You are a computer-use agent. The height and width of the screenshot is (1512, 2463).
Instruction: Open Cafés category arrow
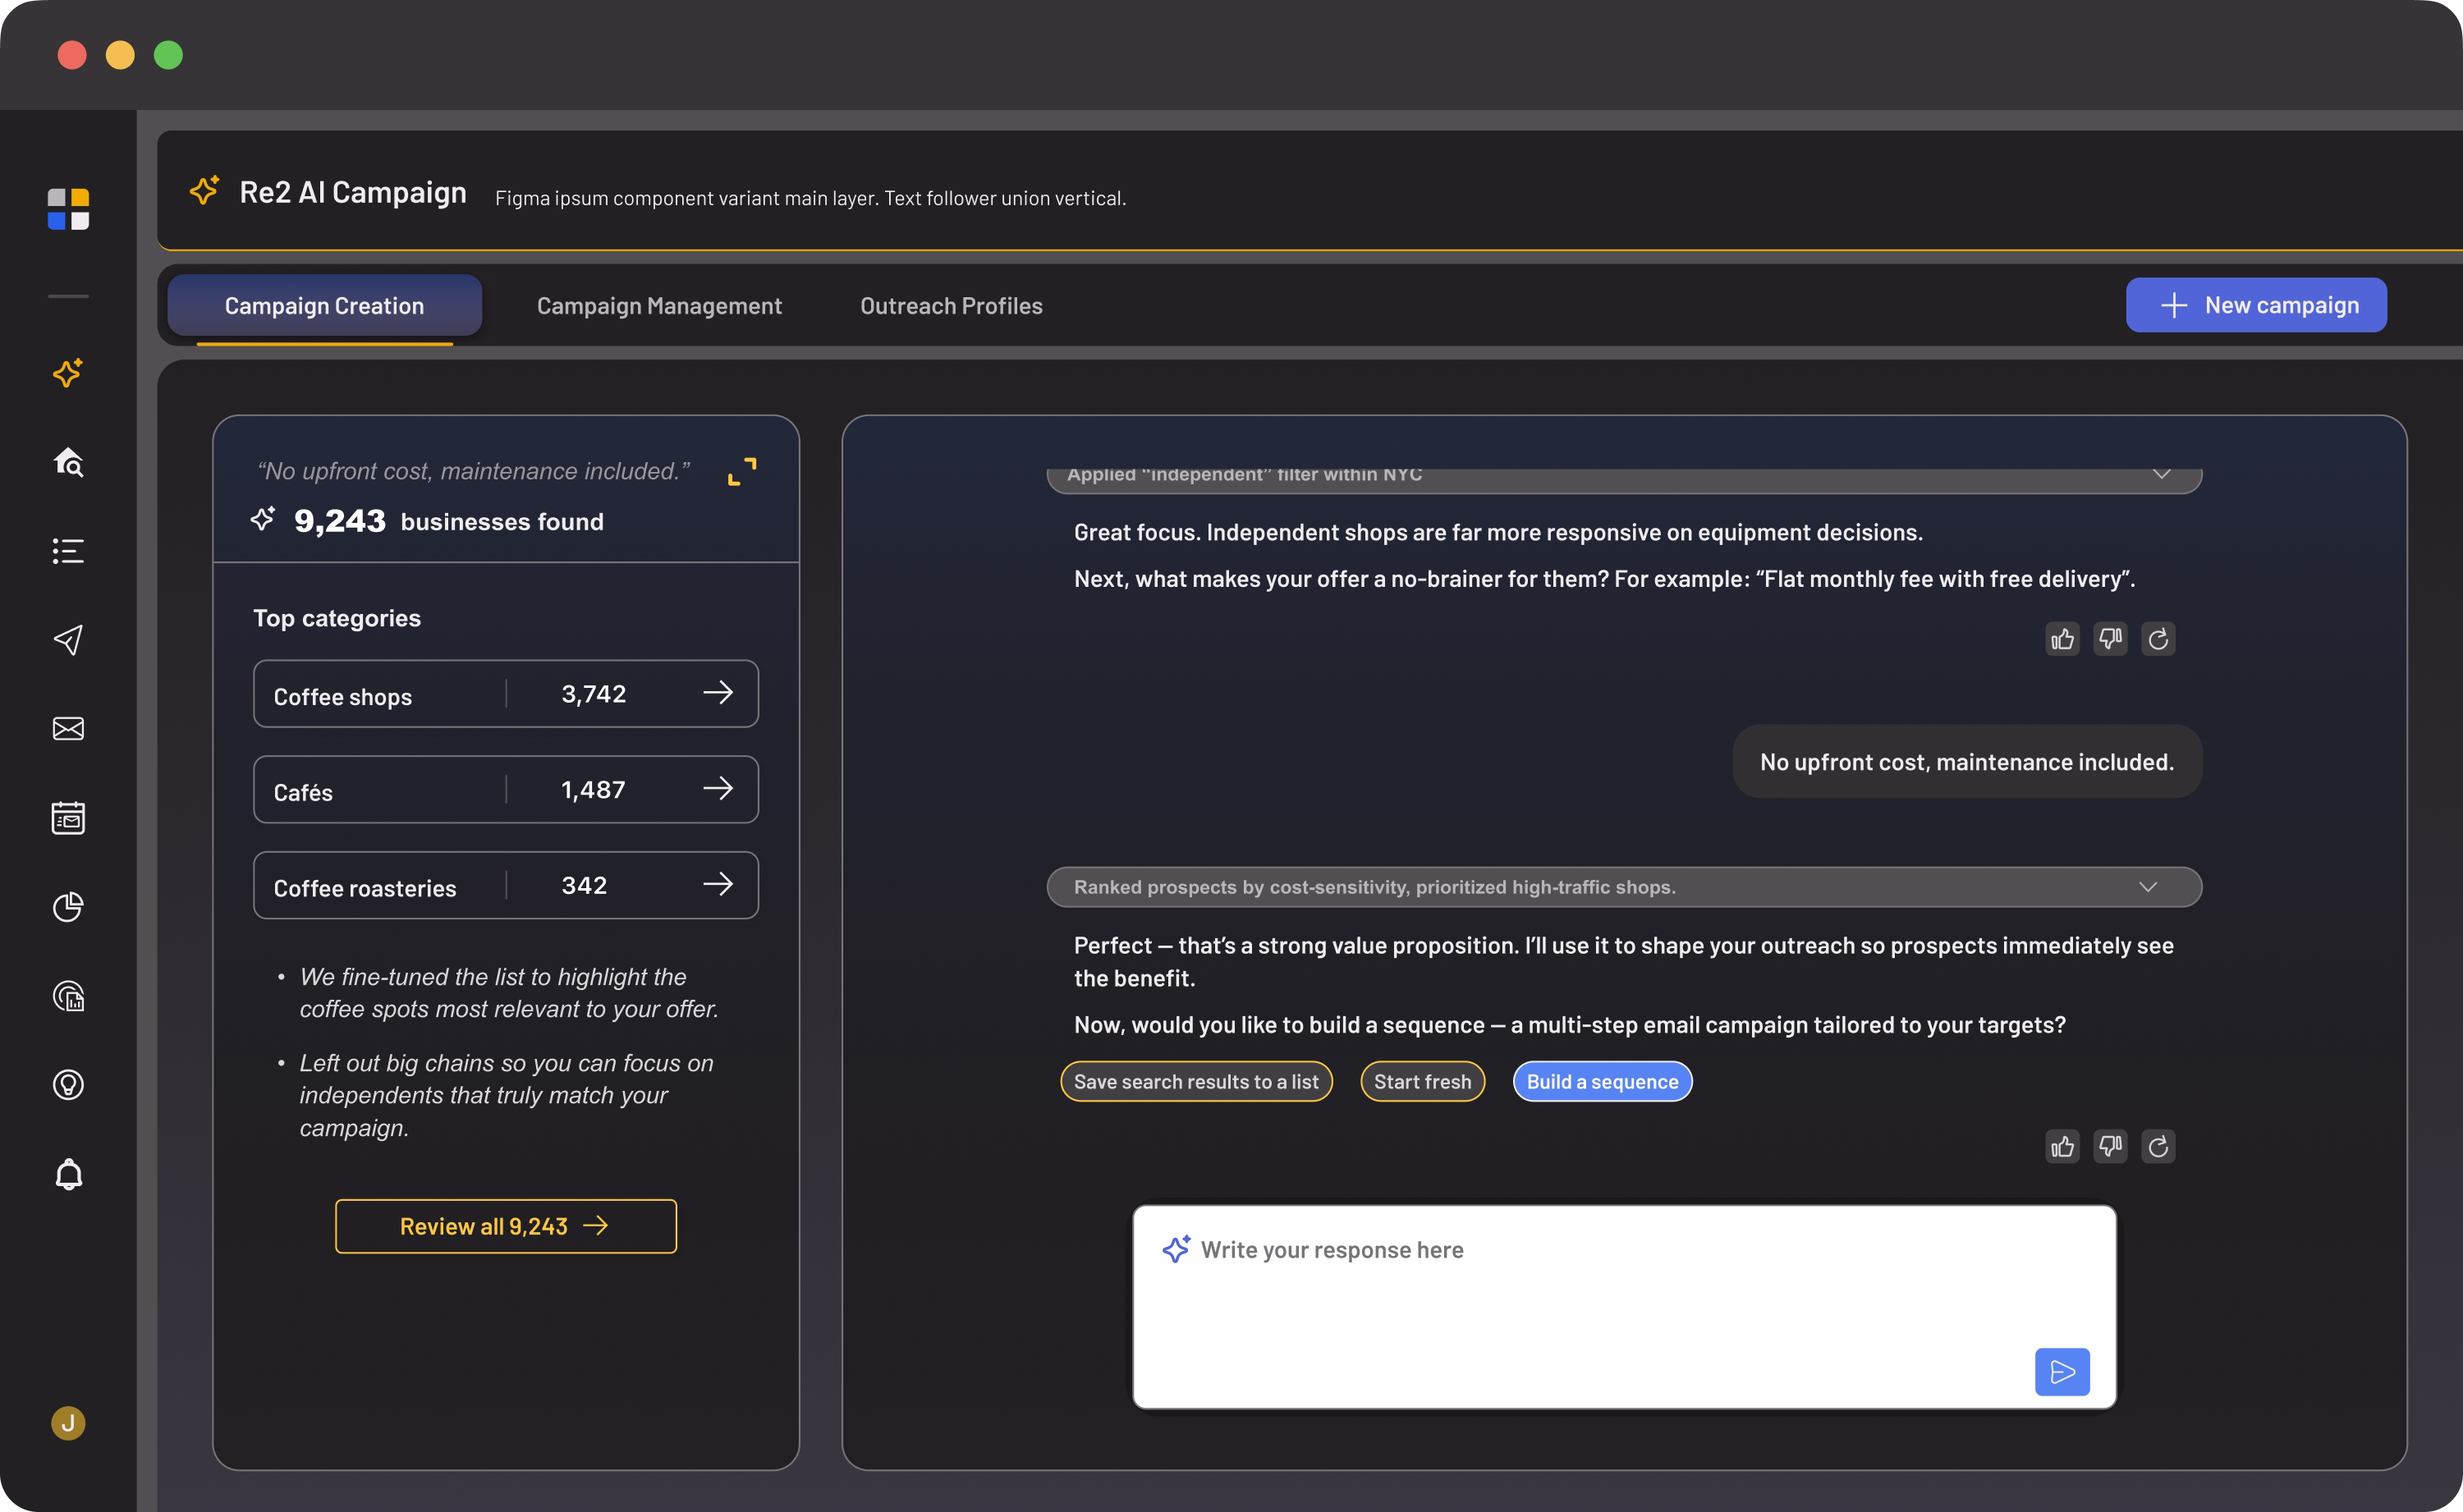pyautogui.click(x=718, y=789)
